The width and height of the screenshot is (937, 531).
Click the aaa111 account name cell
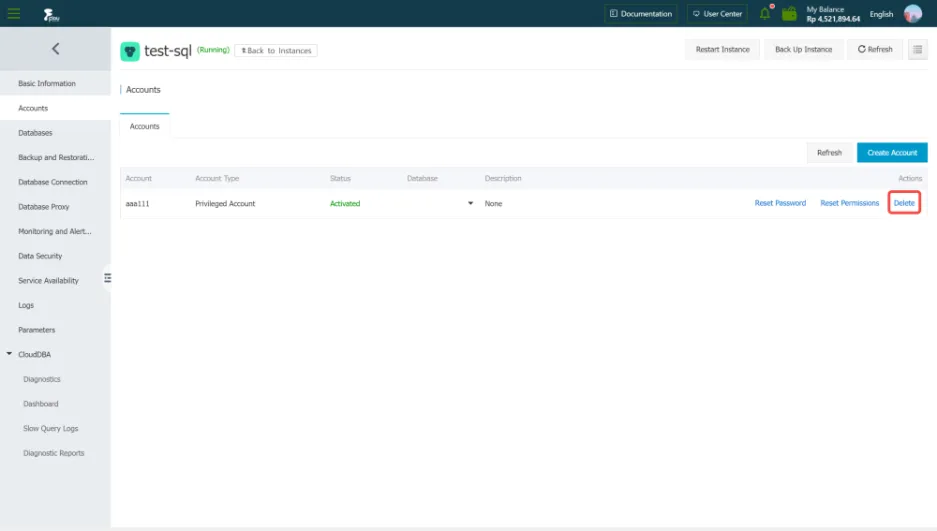pyautogui.click(x=137, y=204)
